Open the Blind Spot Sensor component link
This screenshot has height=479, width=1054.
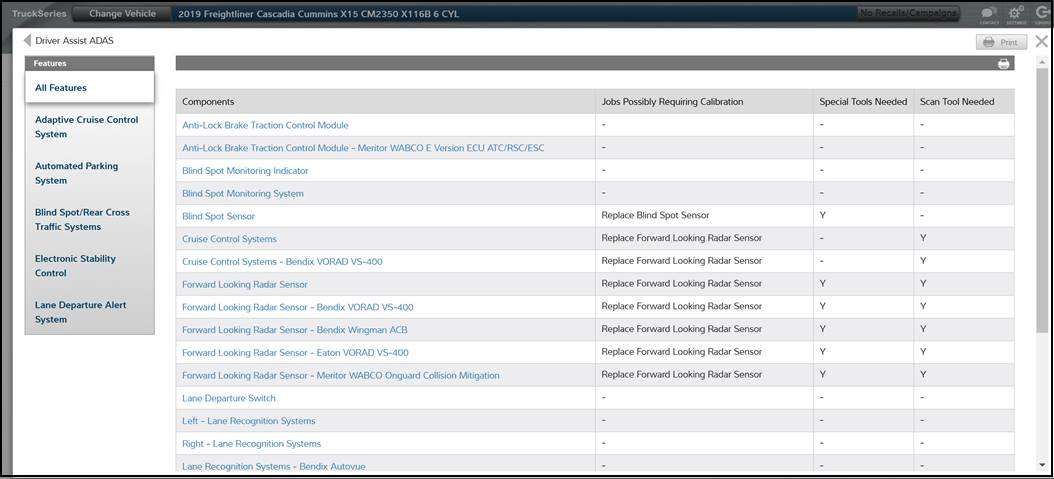218,216
